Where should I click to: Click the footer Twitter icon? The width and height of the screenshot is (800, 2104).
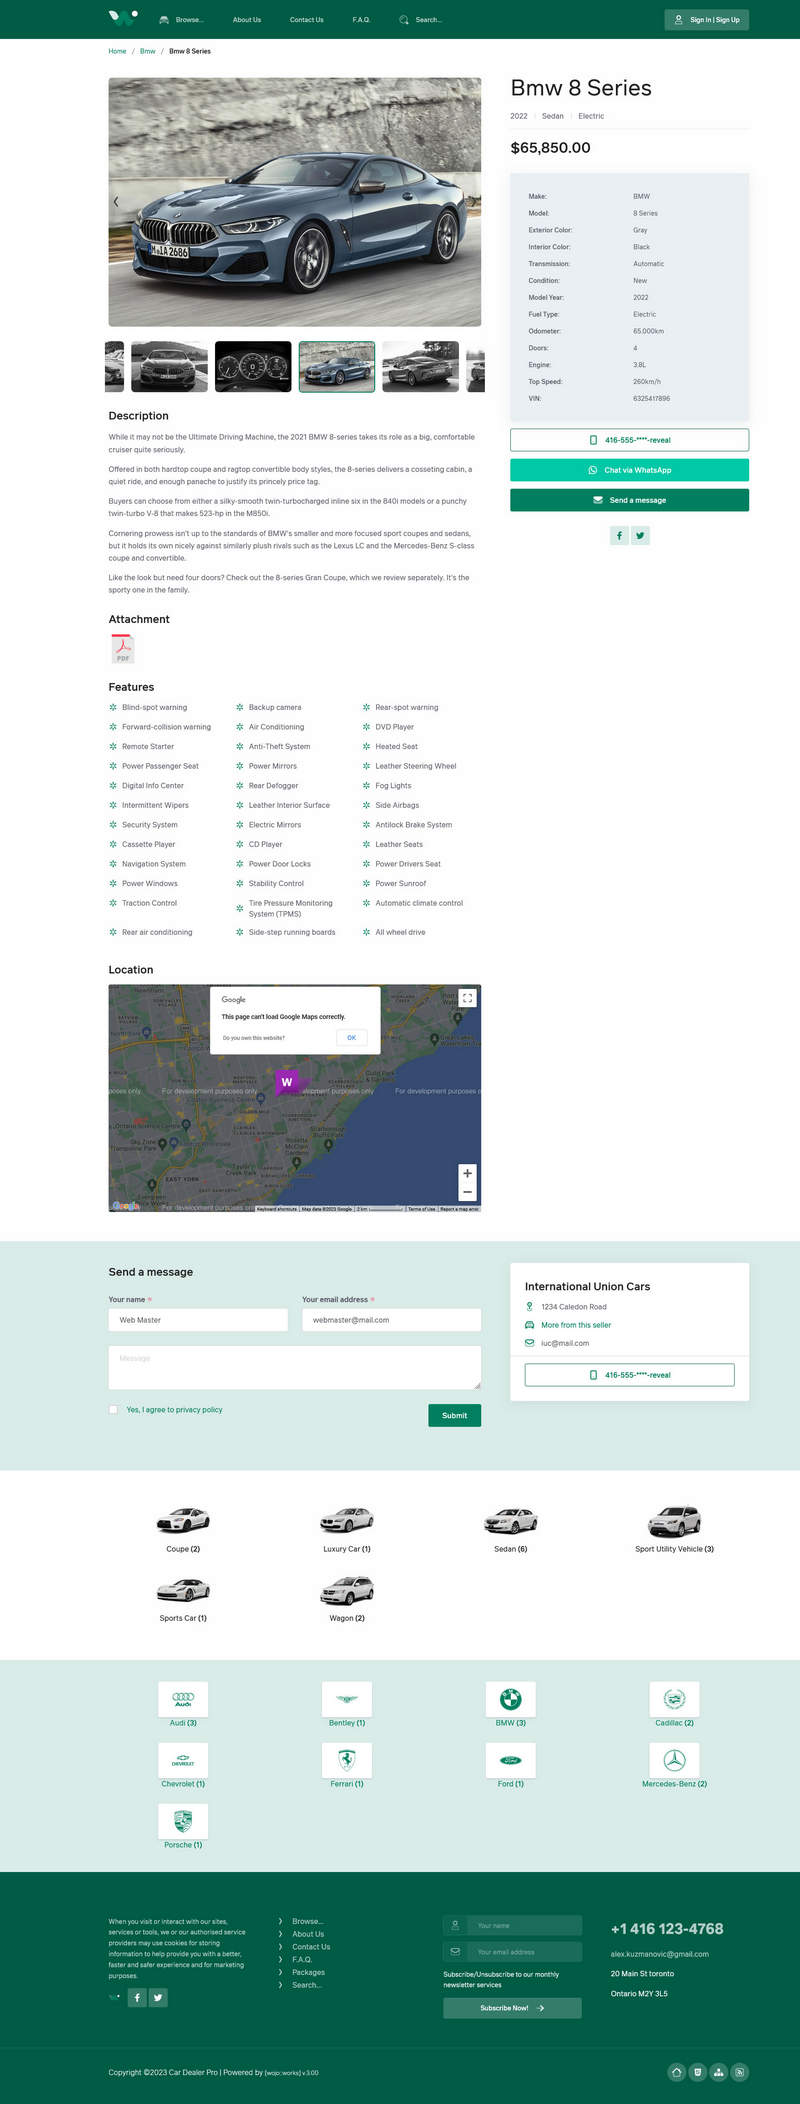click(x=158, y=1997)
